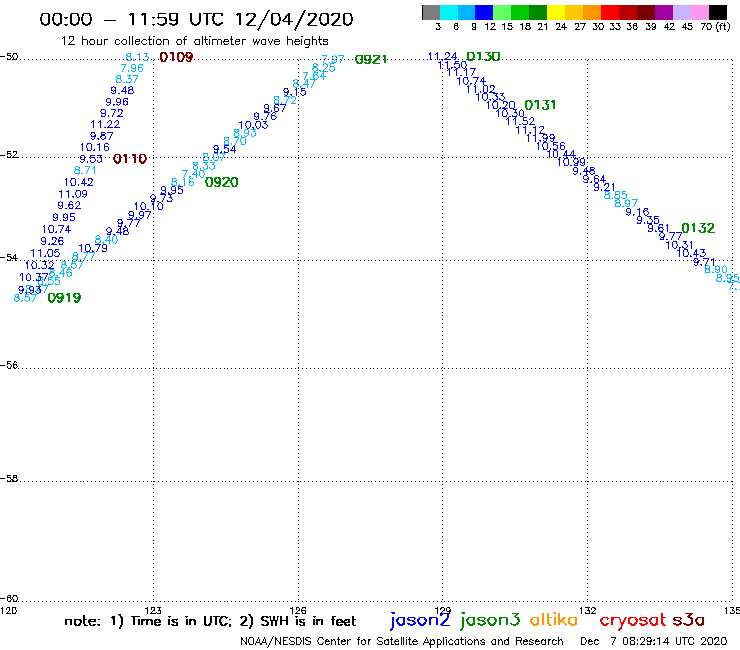
Task: Click the 10.79 wave height value
Action: click(x=92, y=248)
